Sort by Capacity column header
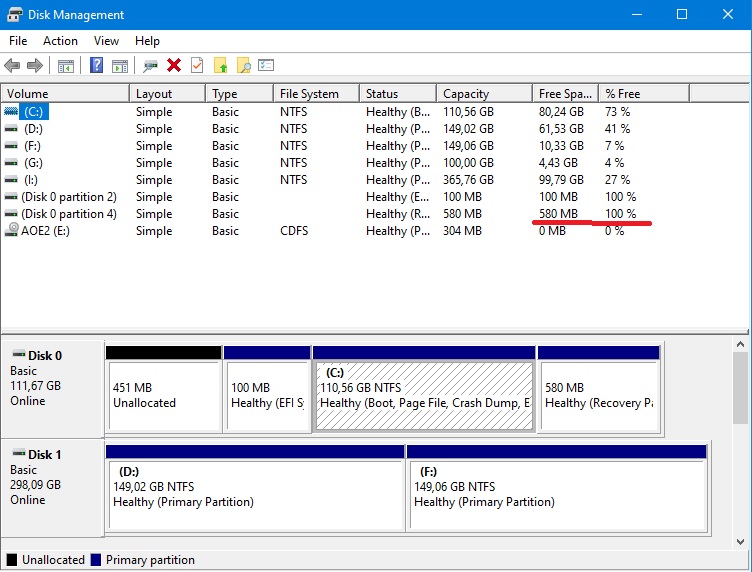752x572 pixels. click(x=466, y=94)
